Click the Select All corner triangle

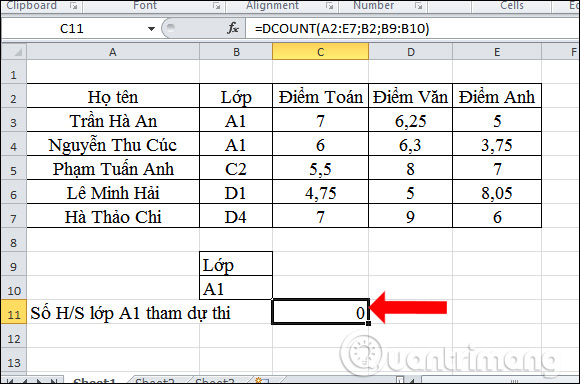(14, 52)
